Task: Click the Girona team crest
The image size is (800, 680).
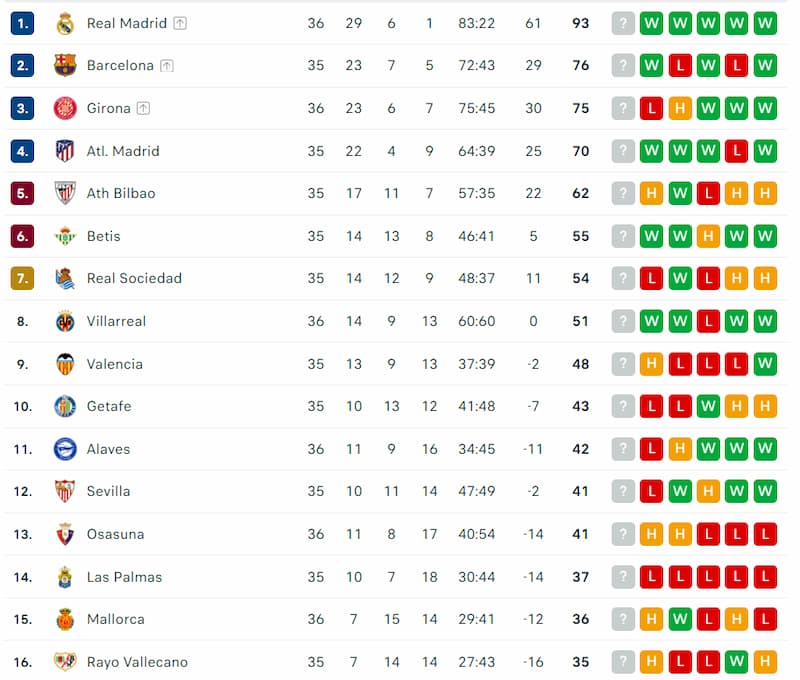Action: tap(65, 108)
